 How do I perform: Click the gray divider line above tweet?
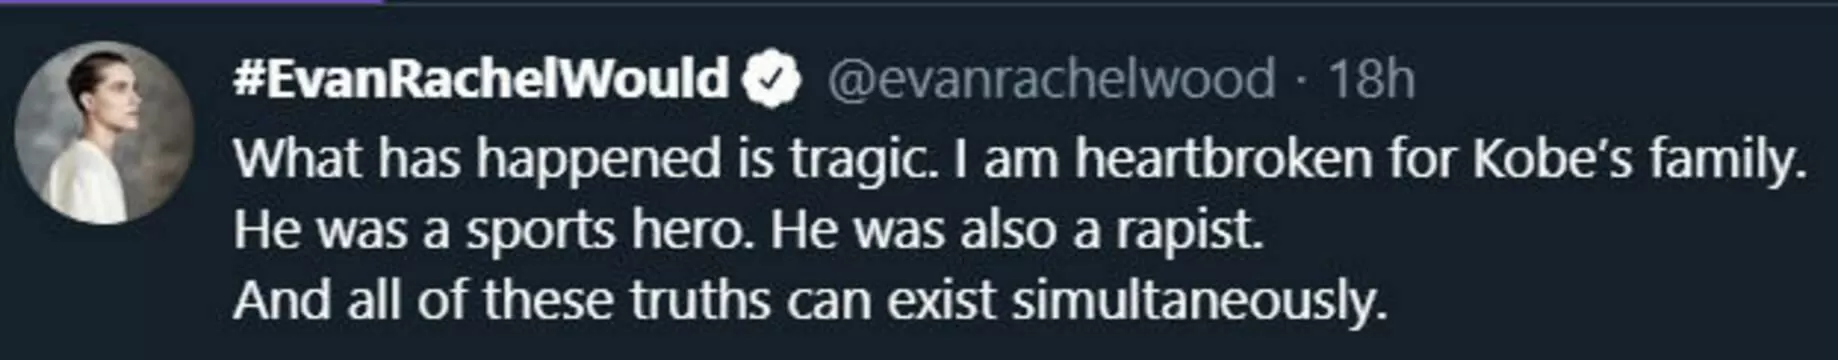[x=1111, y=2]
